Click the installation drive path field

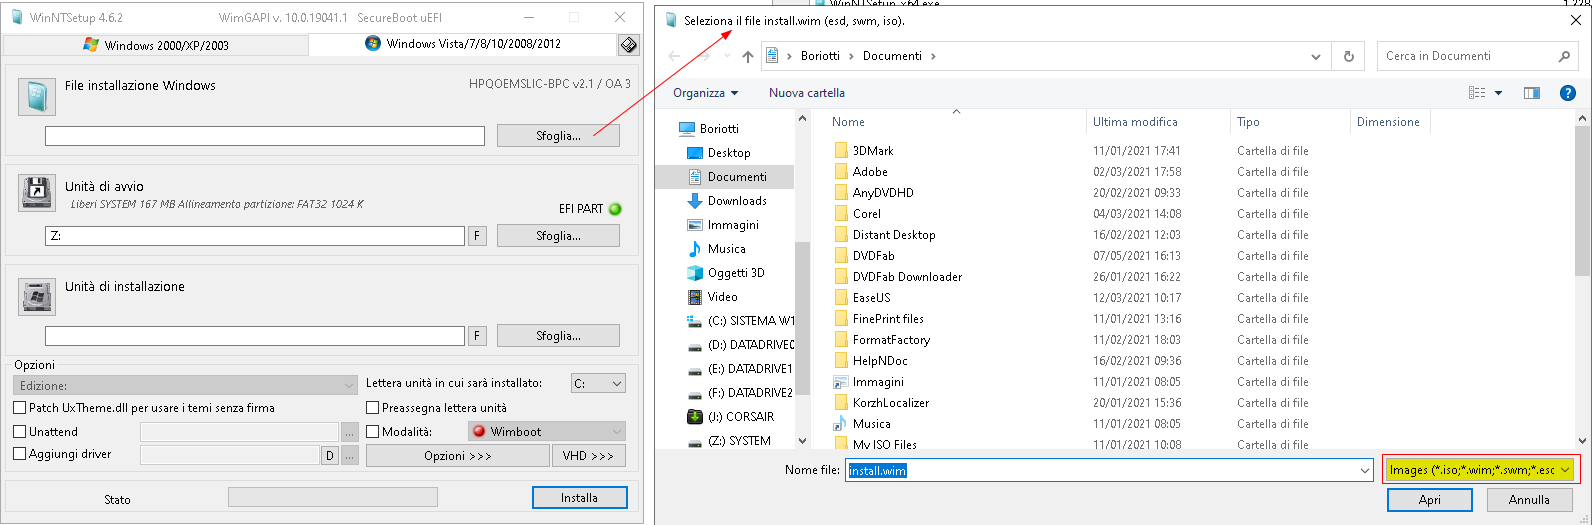[255, 336]
